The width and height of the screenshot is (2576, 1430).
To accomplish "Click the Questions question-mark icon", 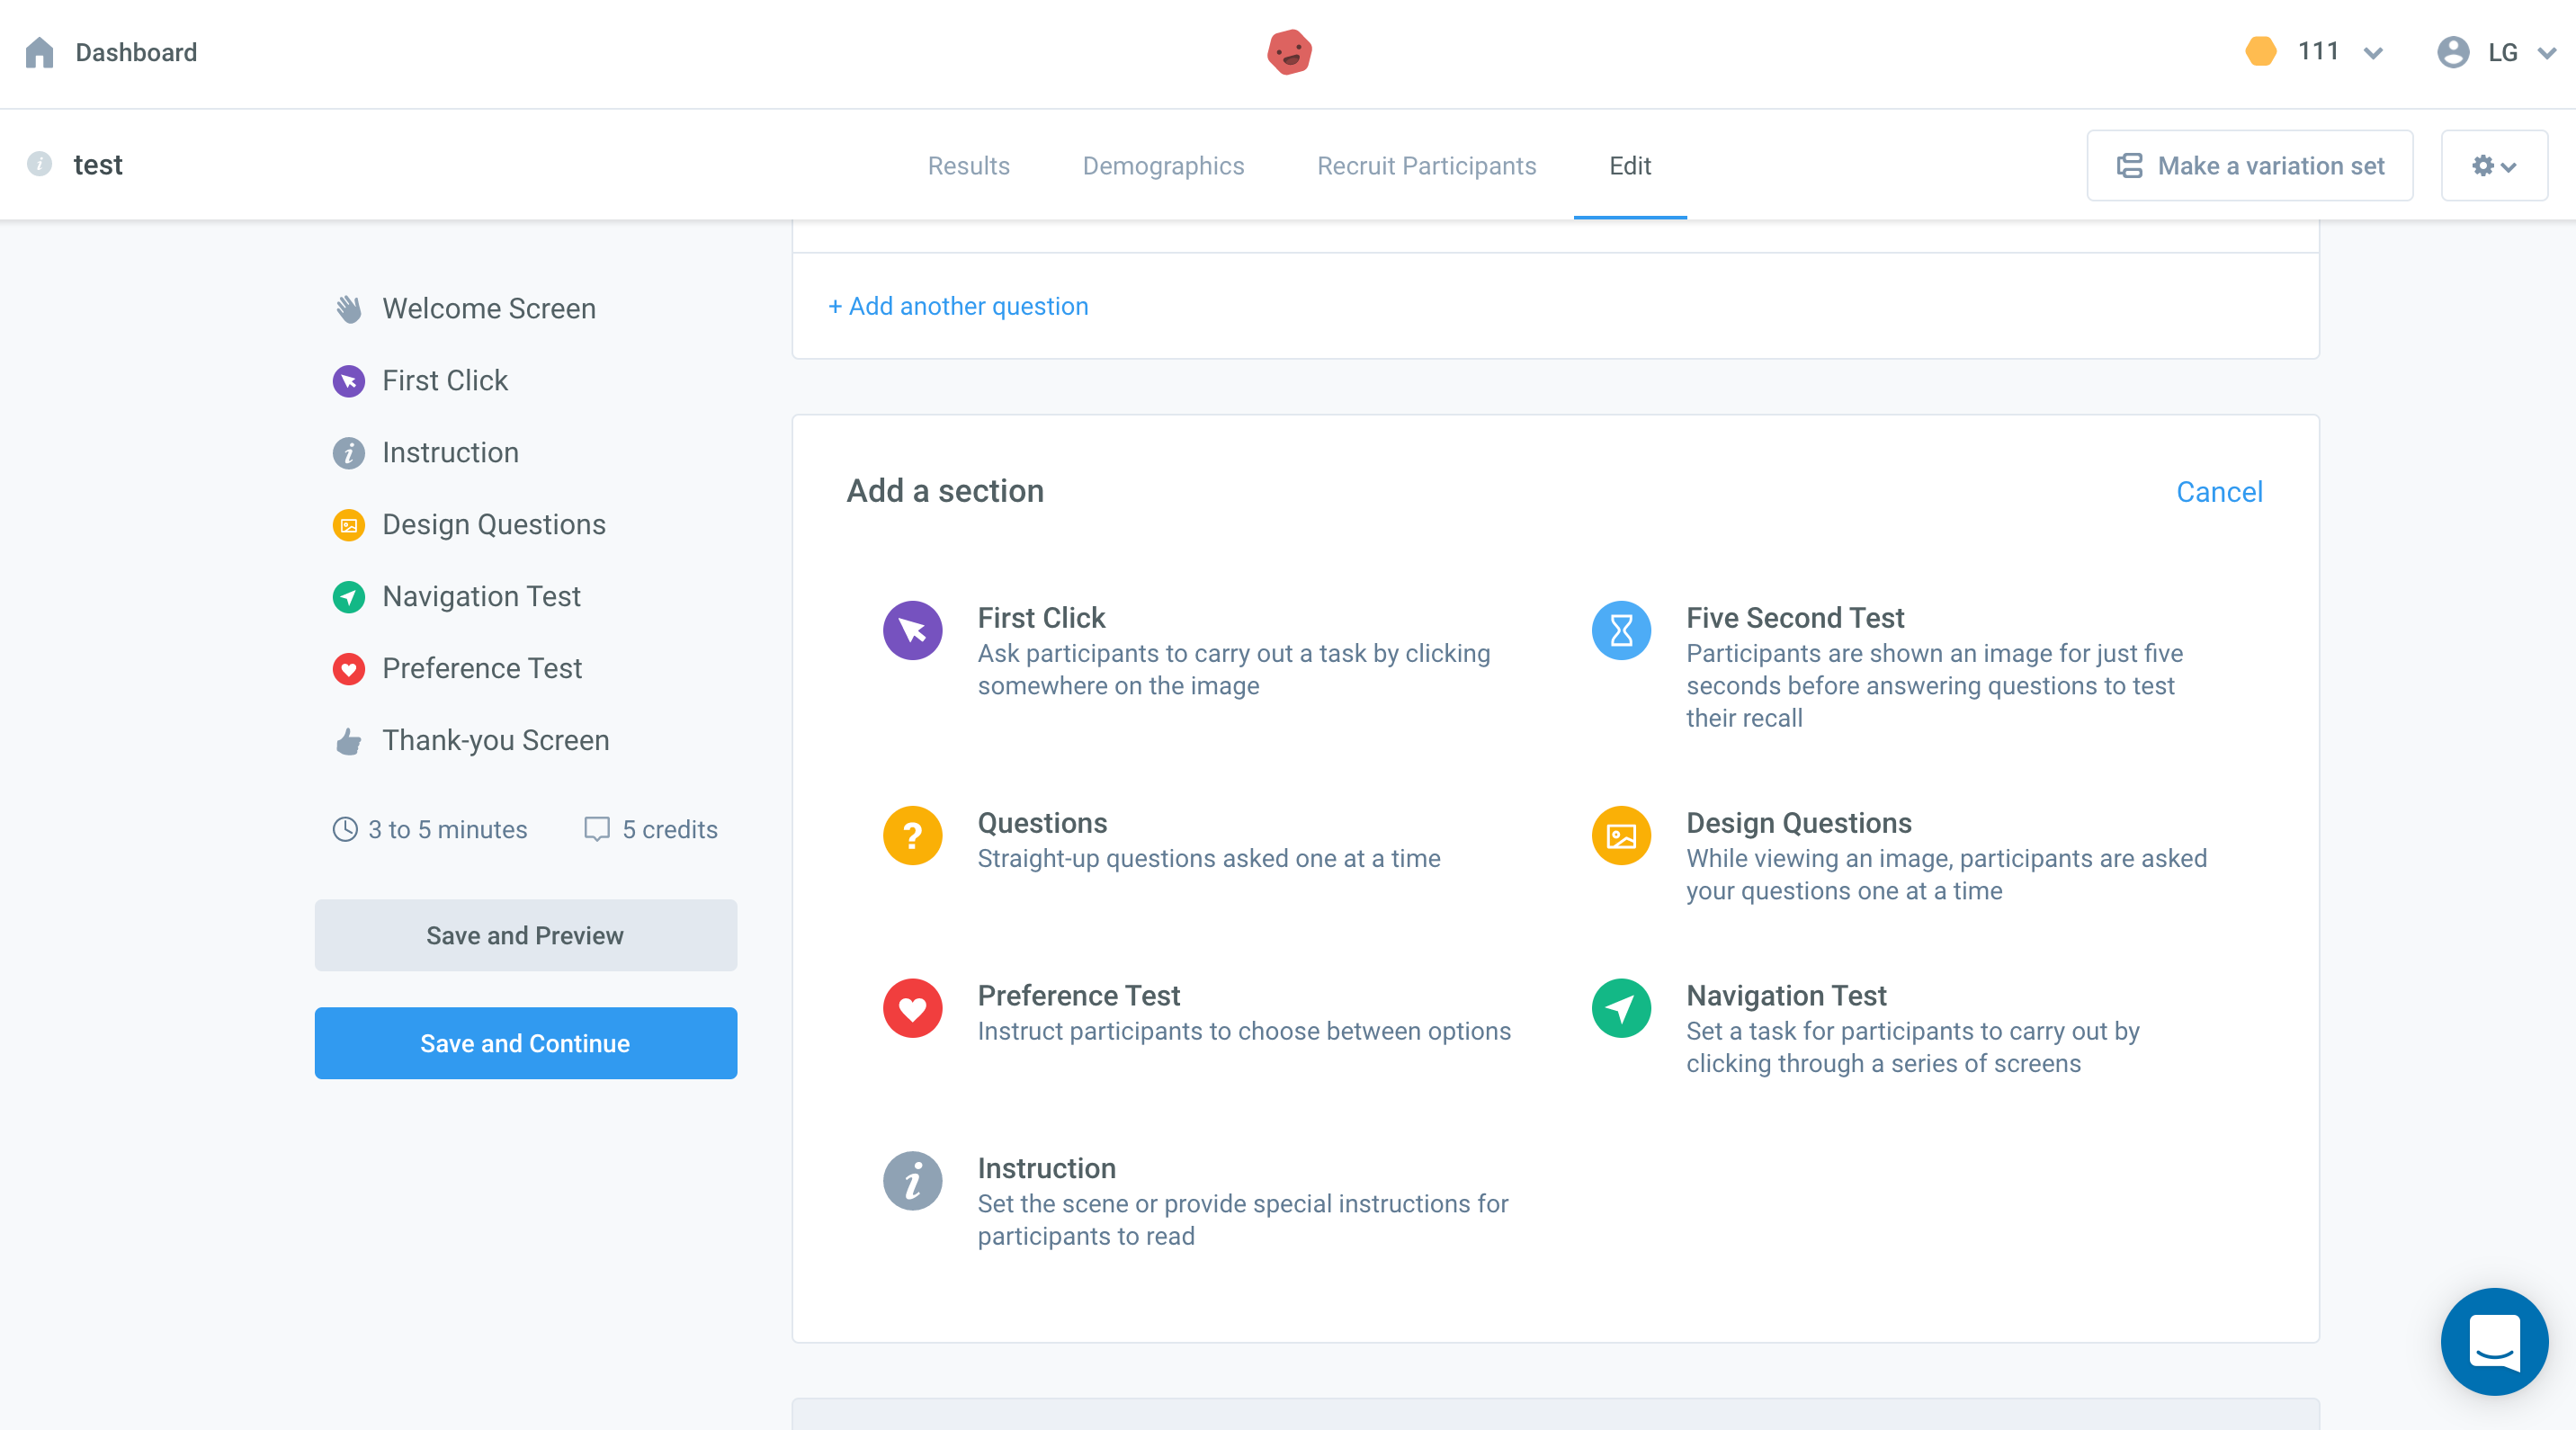I will point(912,835).
